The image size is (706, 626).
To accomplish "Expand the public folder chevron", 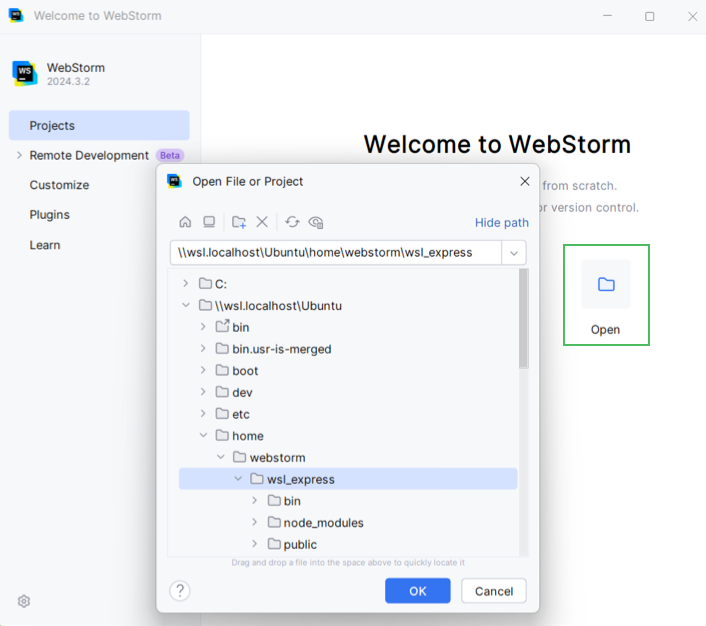I will (x=254, y=544).
